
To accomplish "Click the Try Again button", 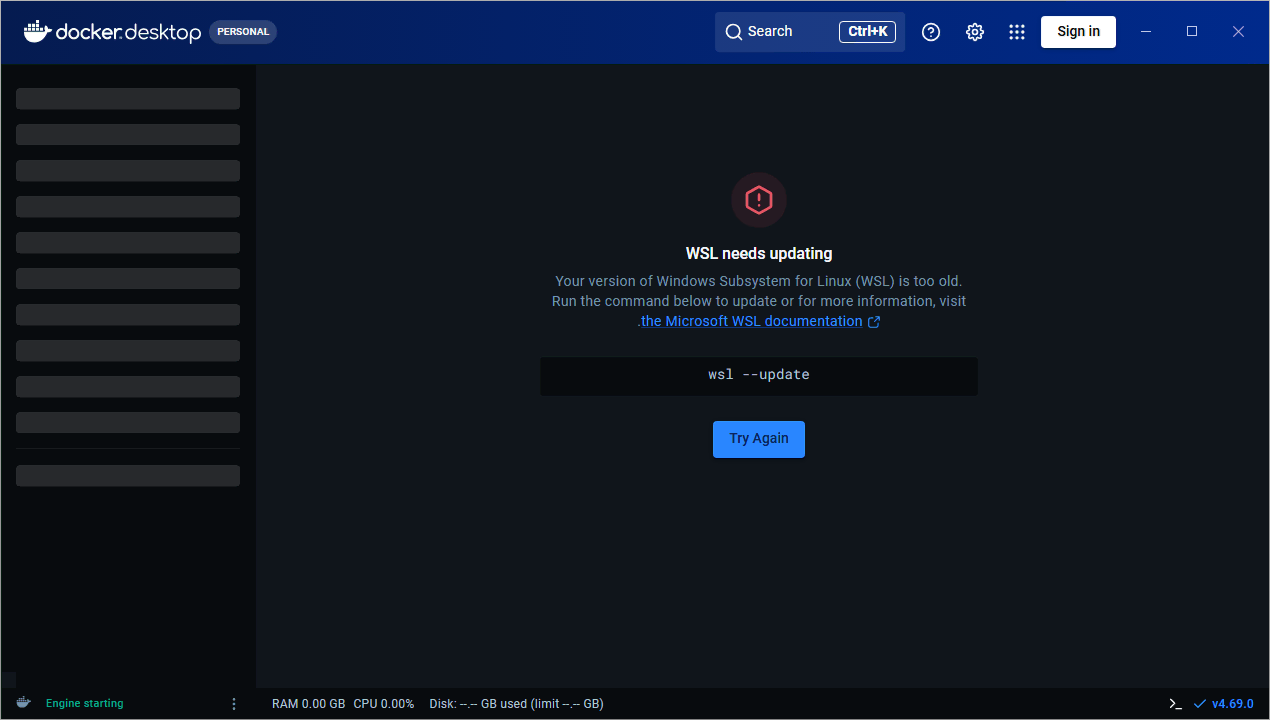I will tap(759, 439).
